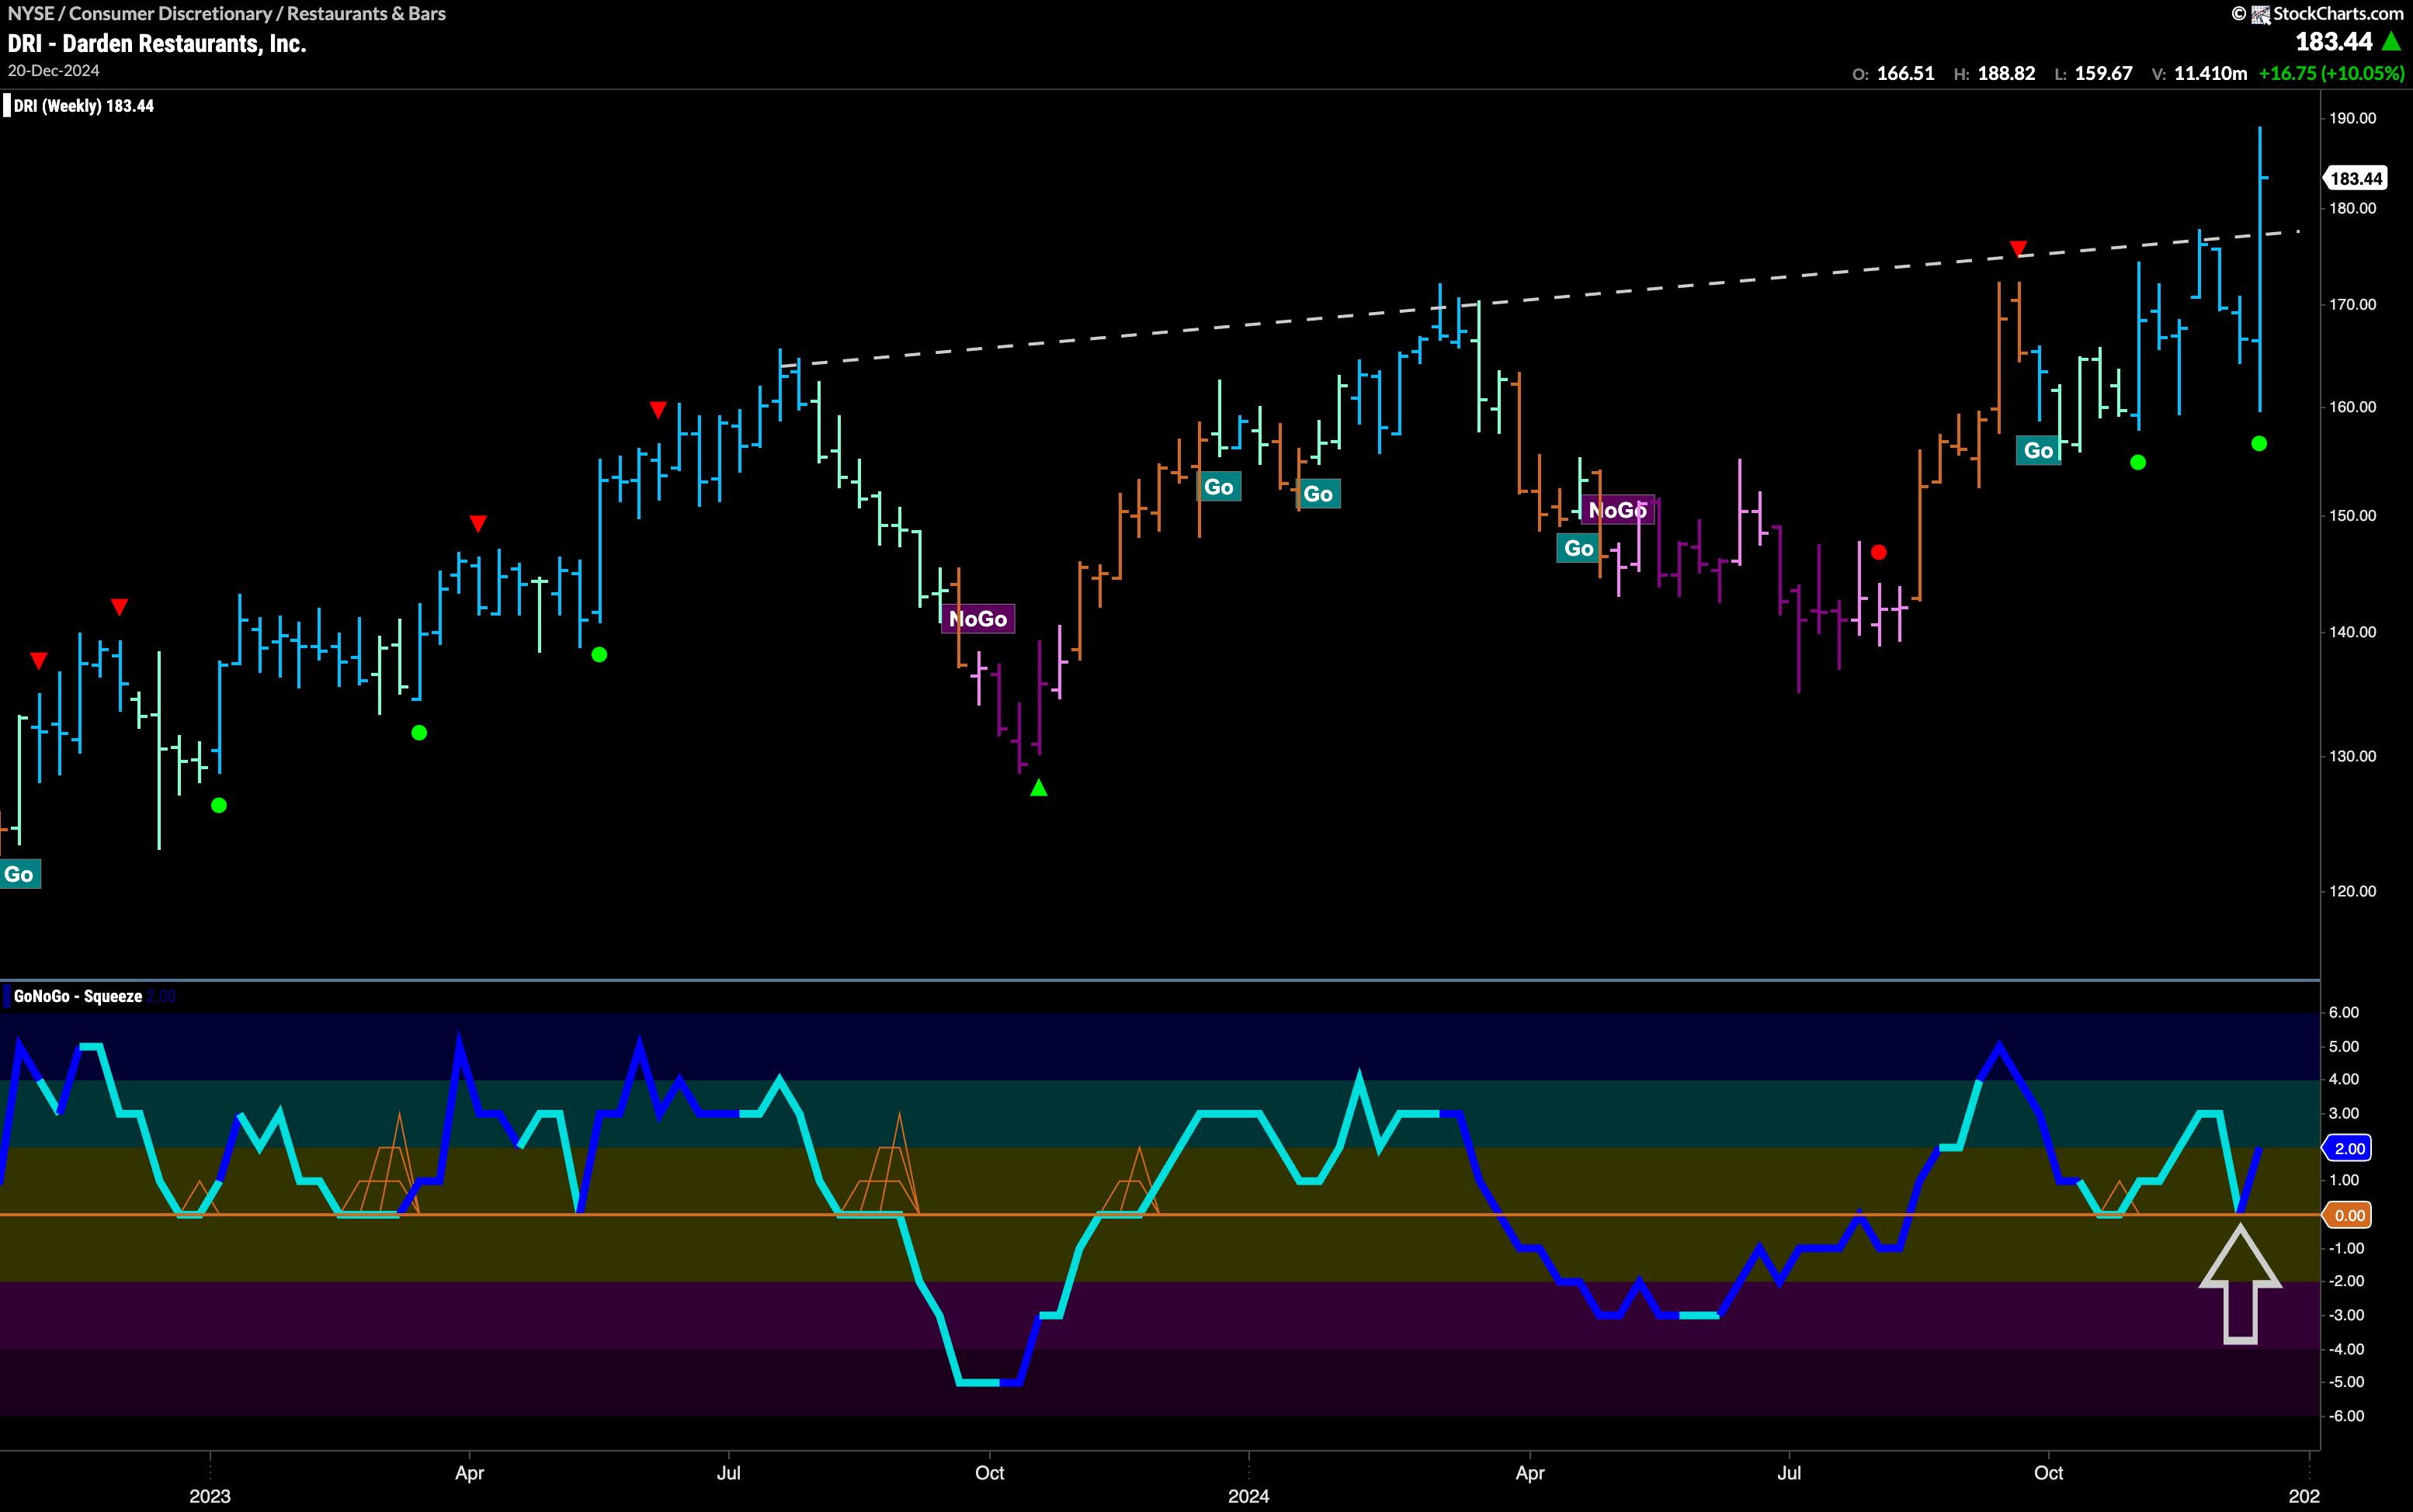
Task: Click the large 183.44 price in the header
Action: click(2333, 42)
